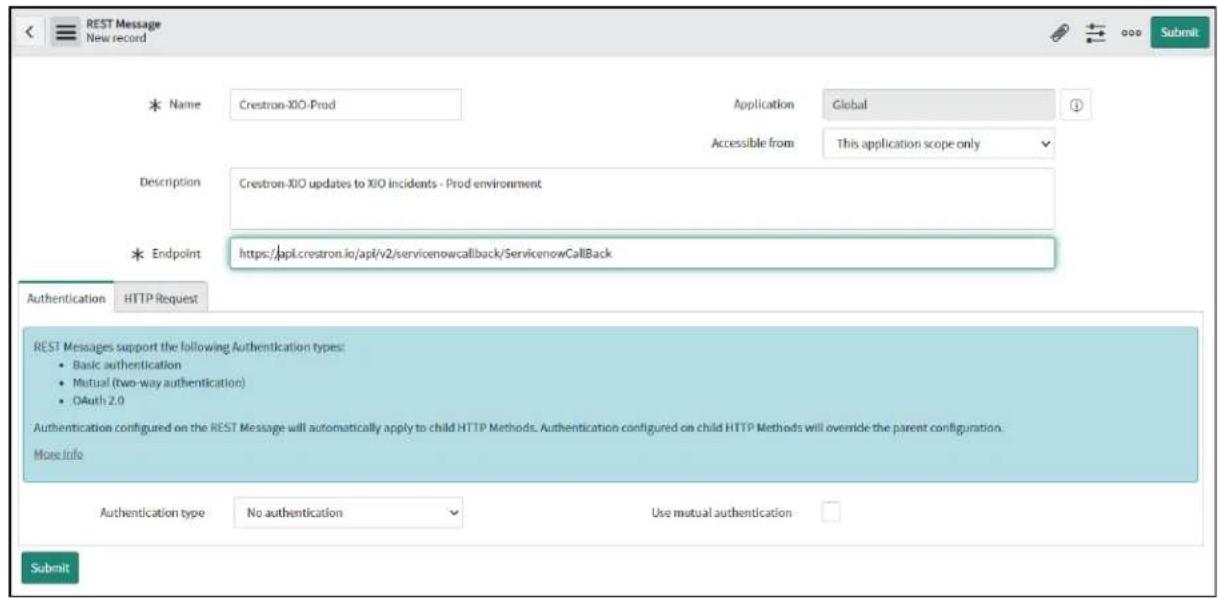Click the Accessible from label
The width and height of the screenshot is (1218, 598).
coord(752,143)
